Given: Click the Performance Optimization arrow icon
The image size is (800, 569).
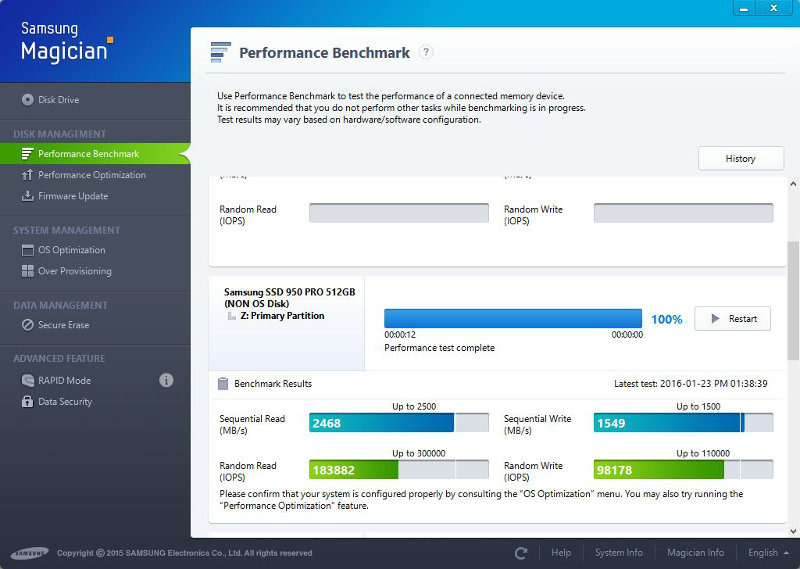Looking at the screenshot, I should point(28,175).
